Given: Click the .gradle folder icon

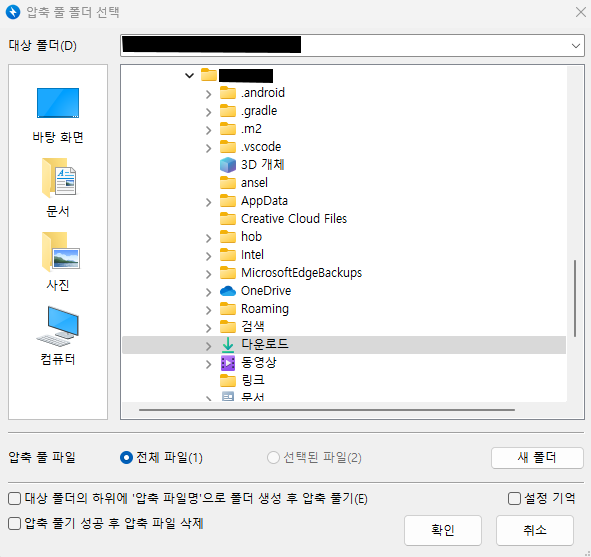Looking at the screenshot, I should pyautogui.click(x=228, y=110).
